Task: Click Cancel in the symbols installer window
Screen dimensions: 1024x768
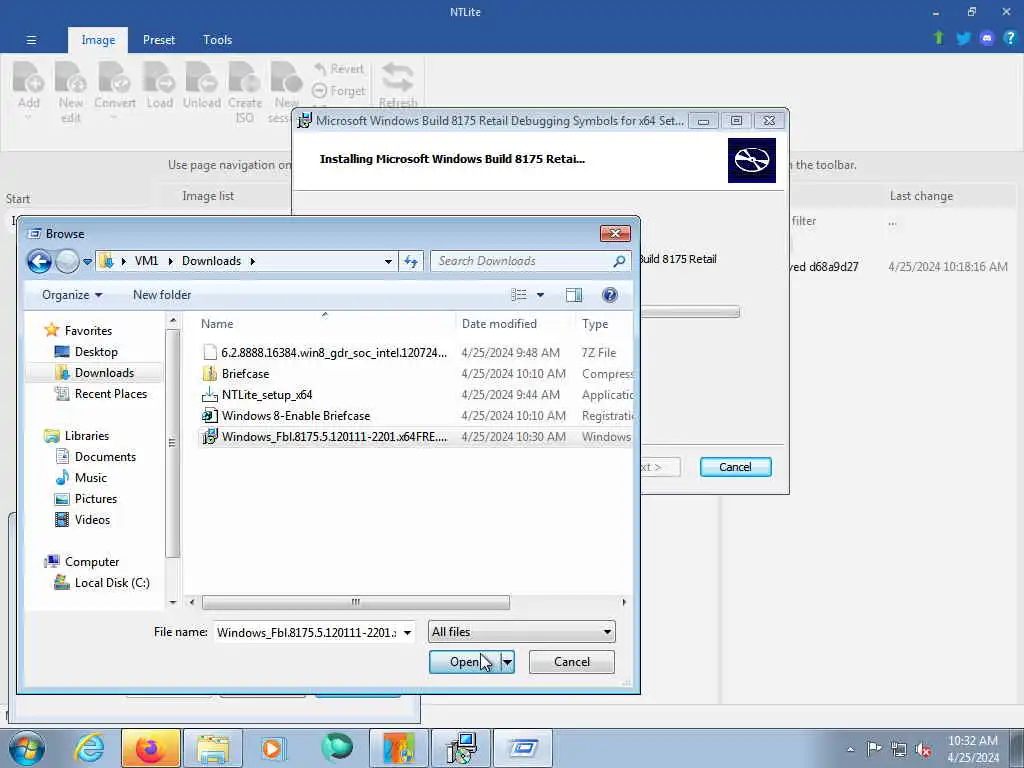Action: coord(735,467)
